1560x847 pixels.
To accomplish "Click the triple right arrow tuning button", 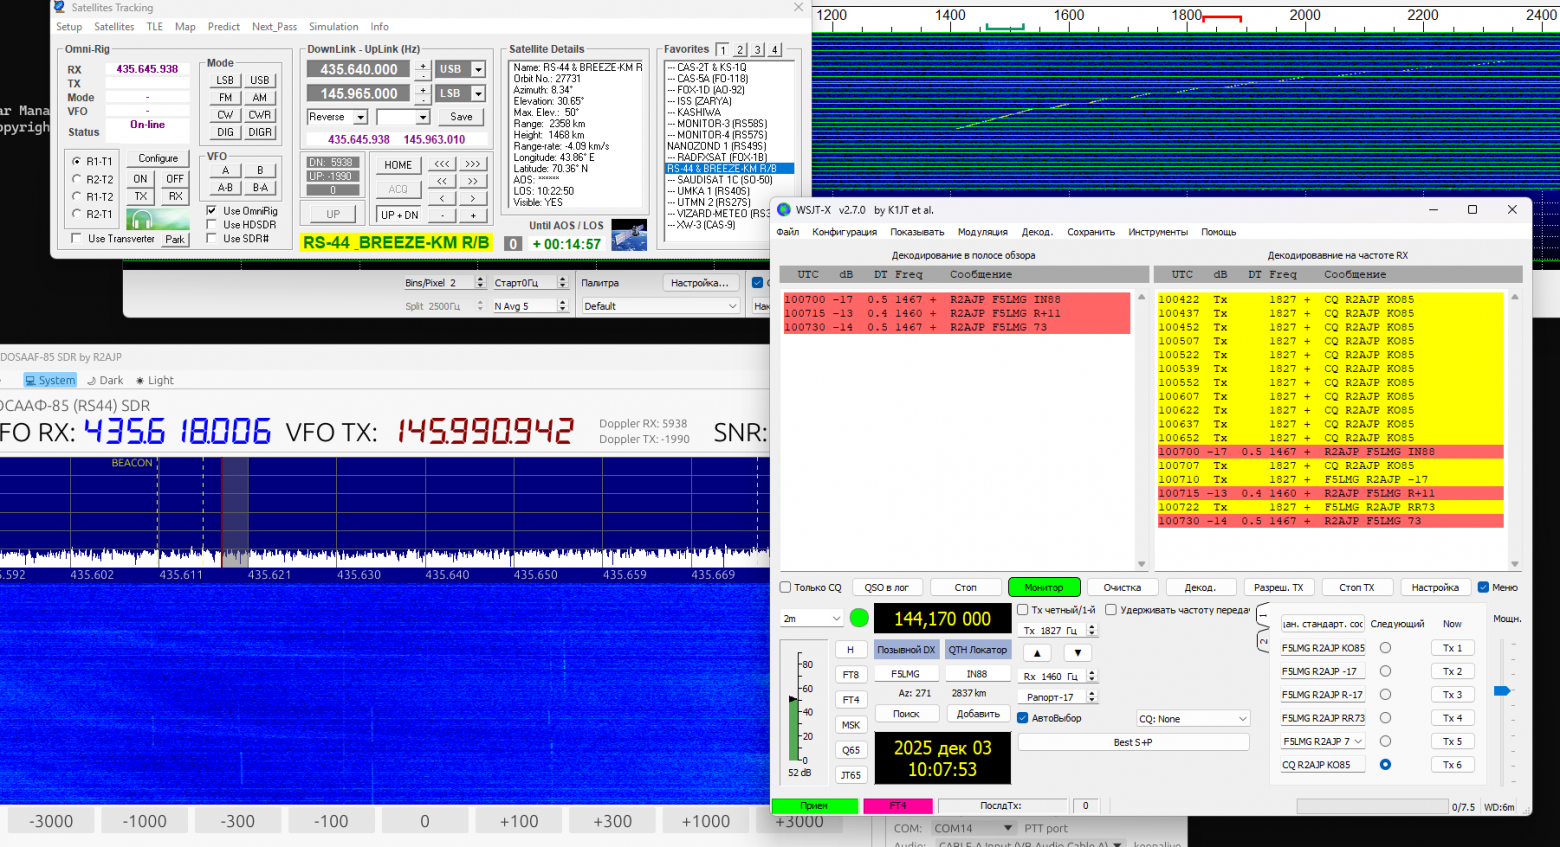I will tap(472, 164).
